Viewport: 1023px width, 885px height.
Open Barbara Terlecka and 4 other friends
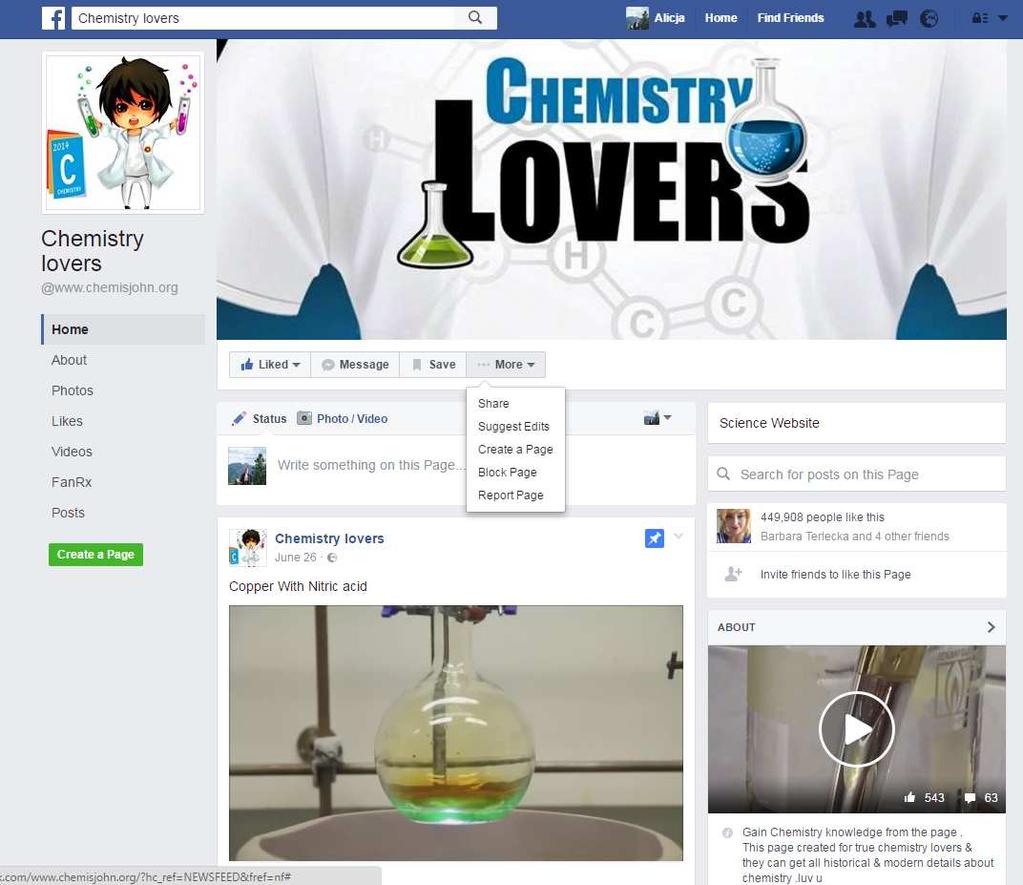coord(855,536)
